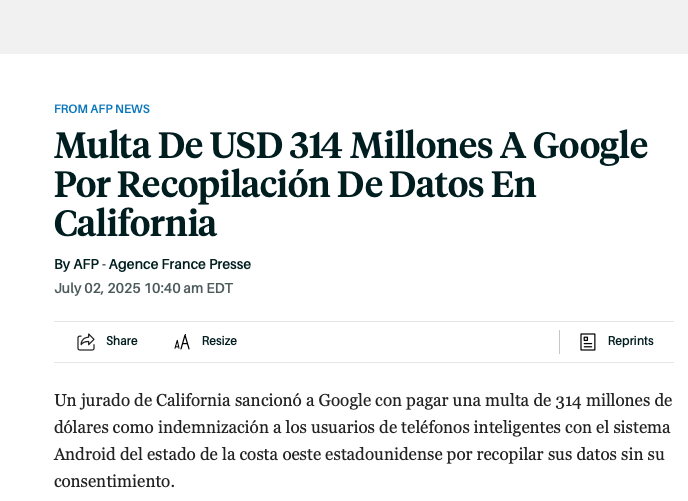Click the word consentimiento in the article

coord(112,482)
